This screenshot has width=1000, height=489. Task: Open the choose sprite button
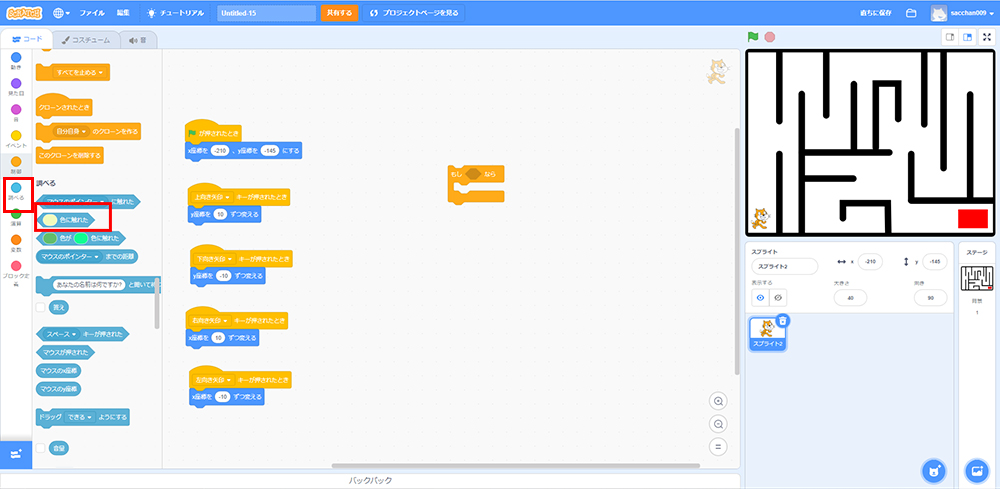coord(933,470)
